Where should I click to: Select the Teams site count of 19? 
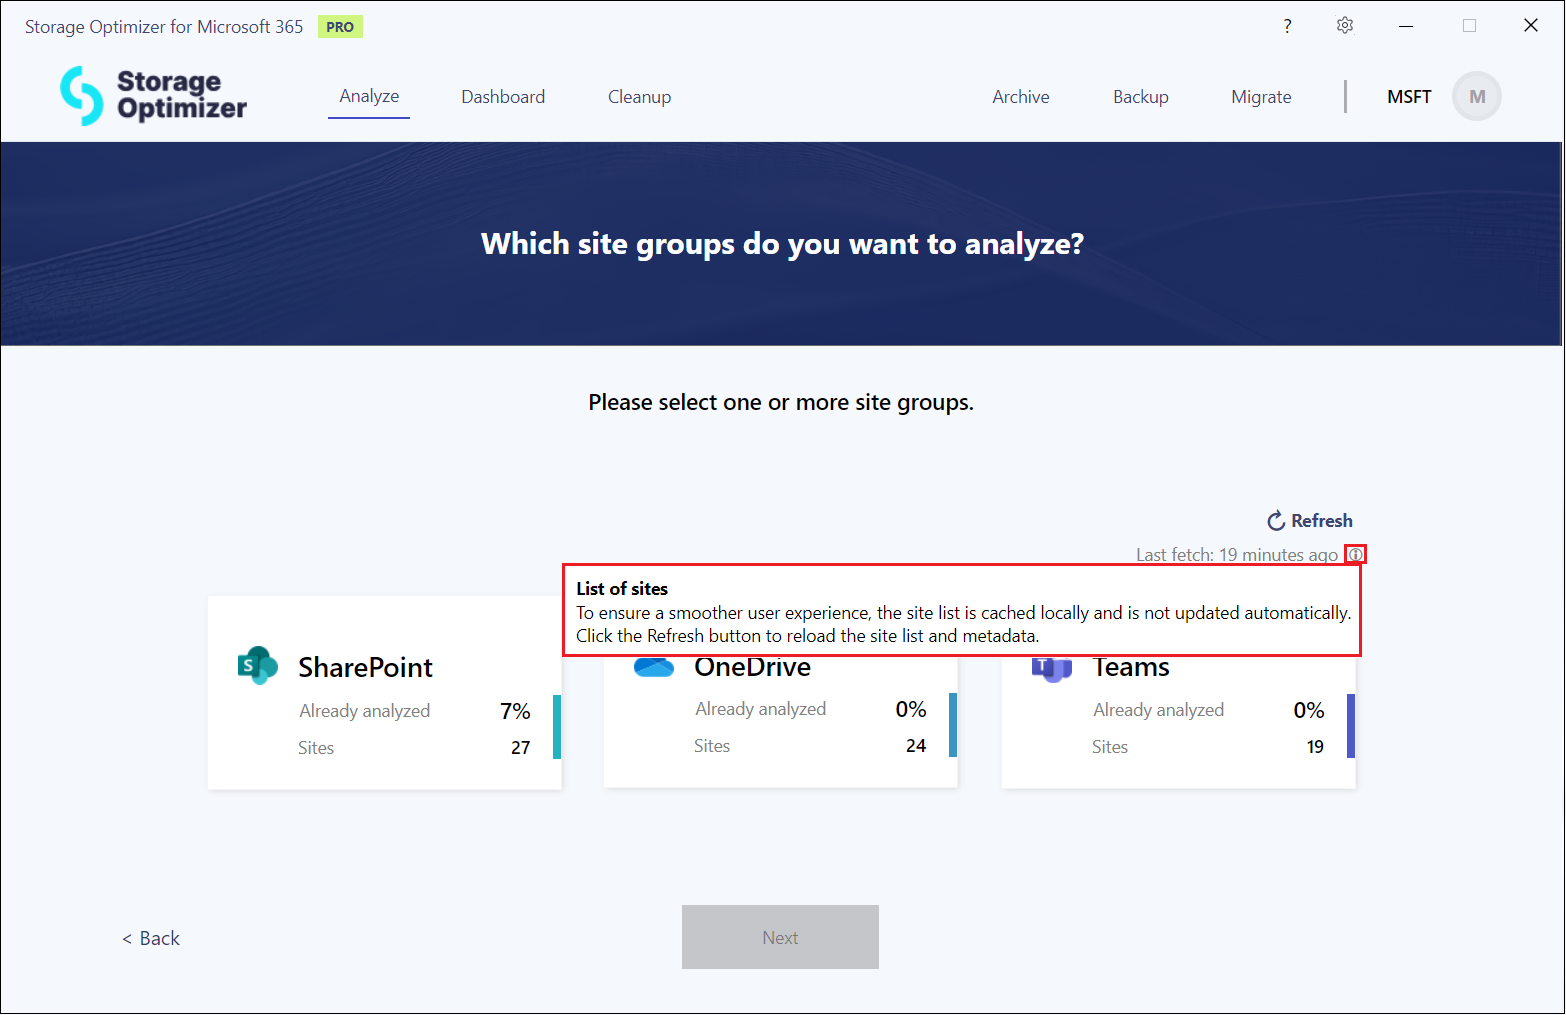point(1314,747)
